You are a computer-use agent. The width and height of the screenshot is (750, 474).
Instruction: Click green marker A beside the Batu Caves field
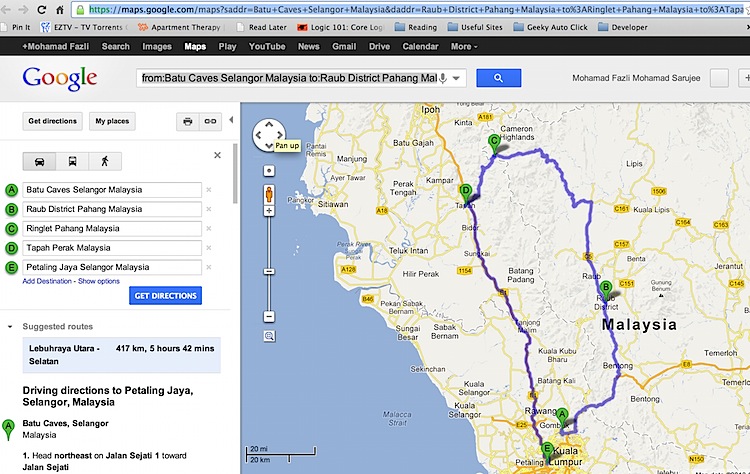pos(11,190)
